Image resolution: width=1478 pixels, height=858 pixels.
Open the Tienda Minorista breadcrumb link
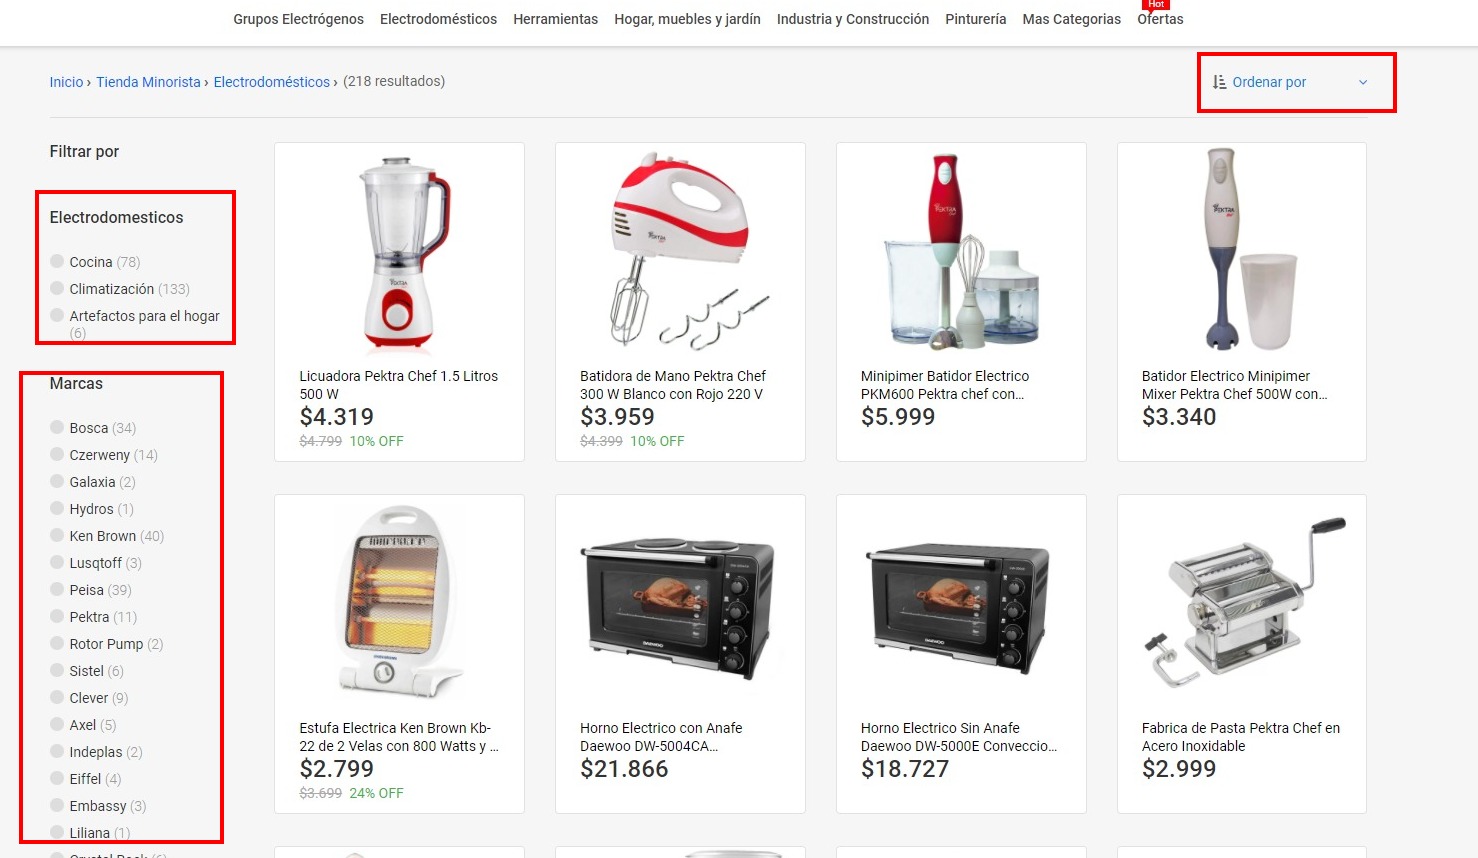click(148, 82)
